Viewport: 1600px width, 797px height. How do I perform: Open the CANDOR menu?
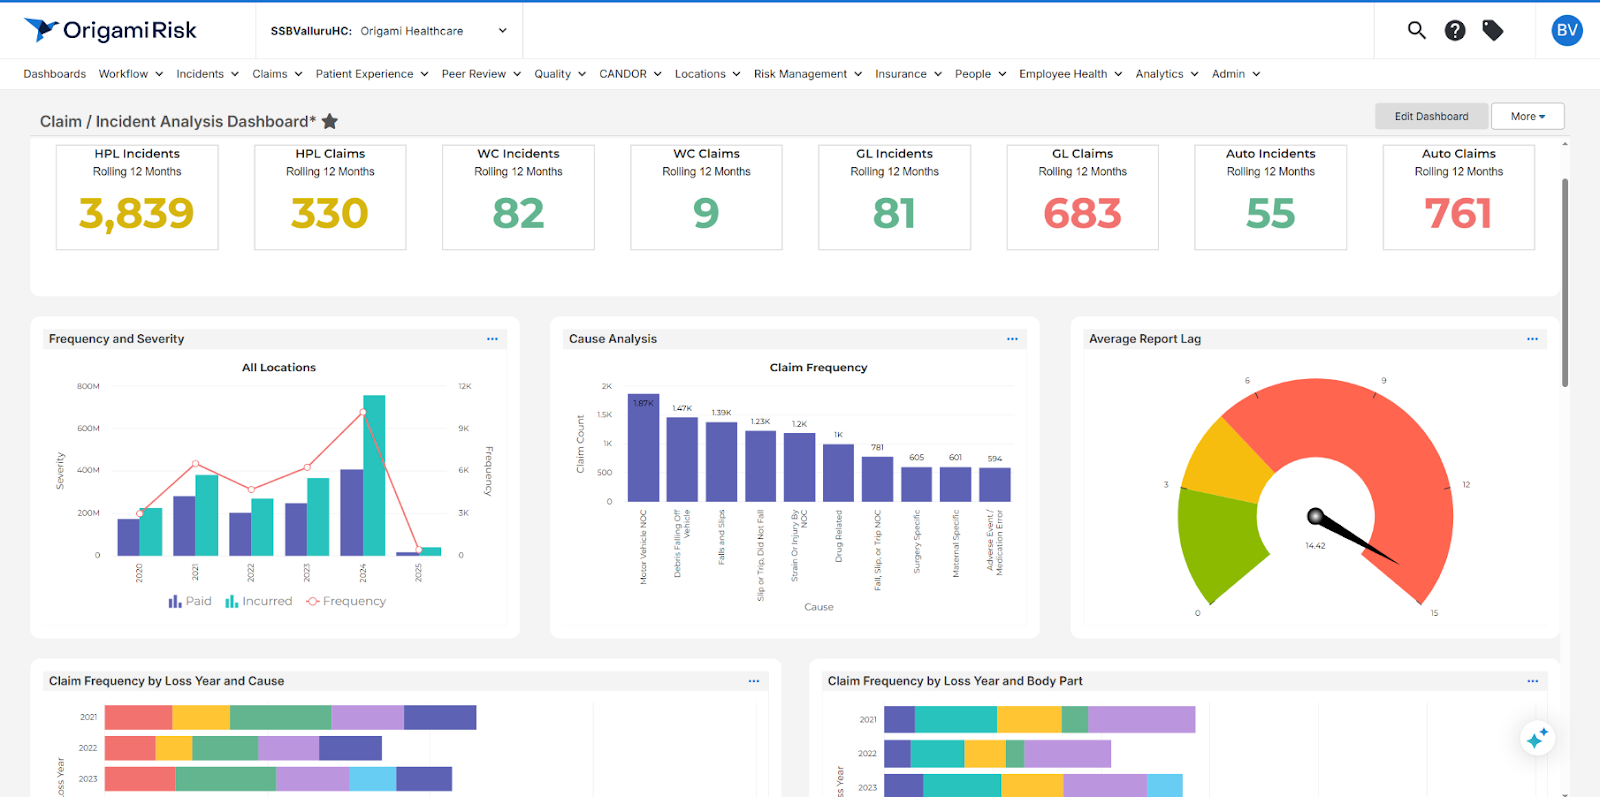pos(630,74)
